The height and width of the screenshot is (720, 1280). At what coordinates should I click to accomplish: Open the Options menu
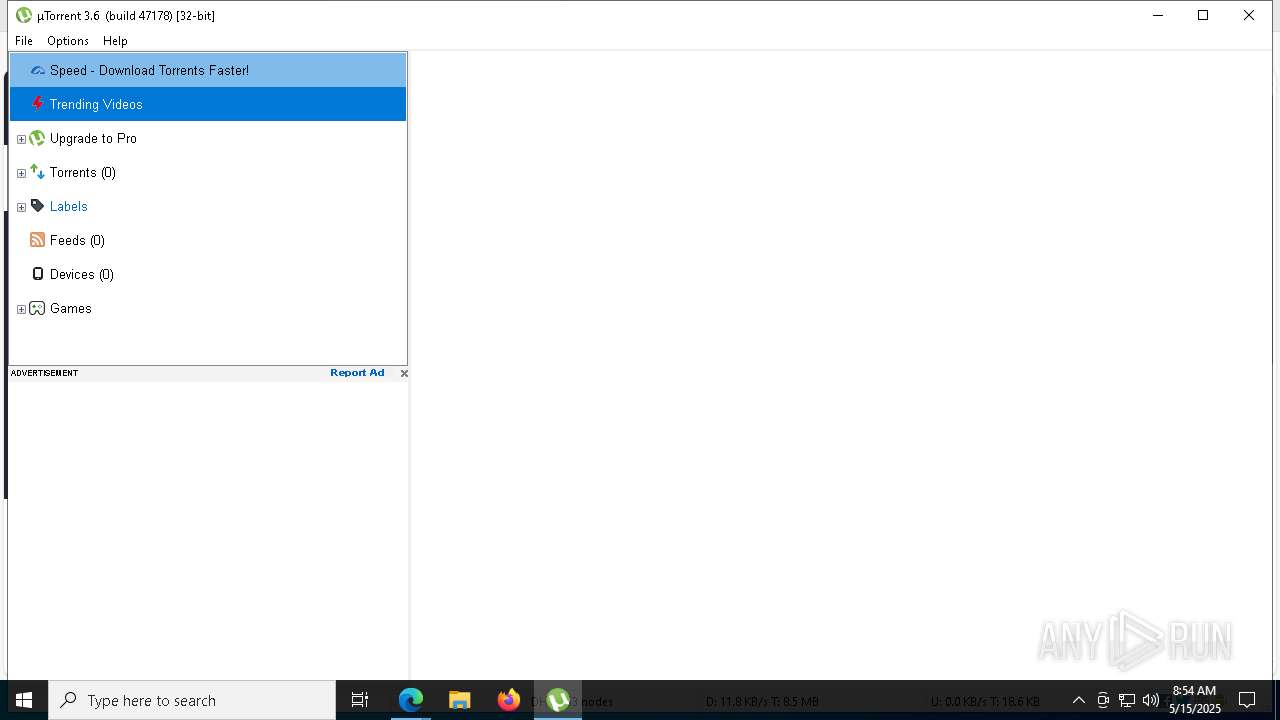pos(68,41)
